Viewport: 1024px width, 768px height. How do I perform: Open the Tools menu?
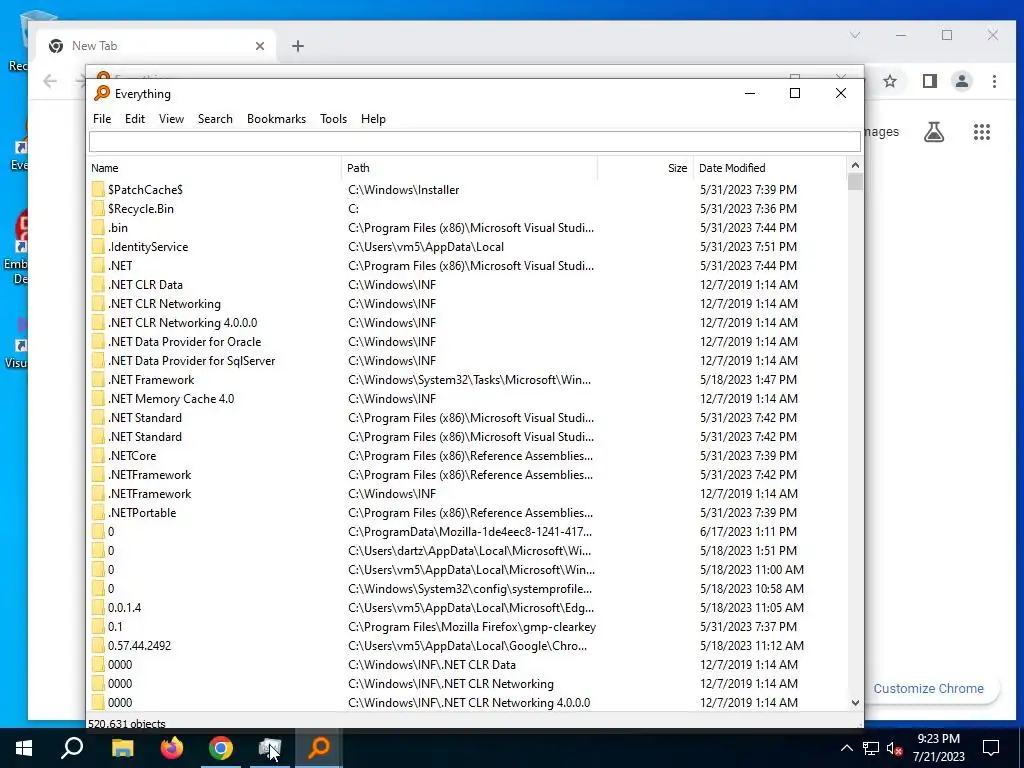coord(333,119)
